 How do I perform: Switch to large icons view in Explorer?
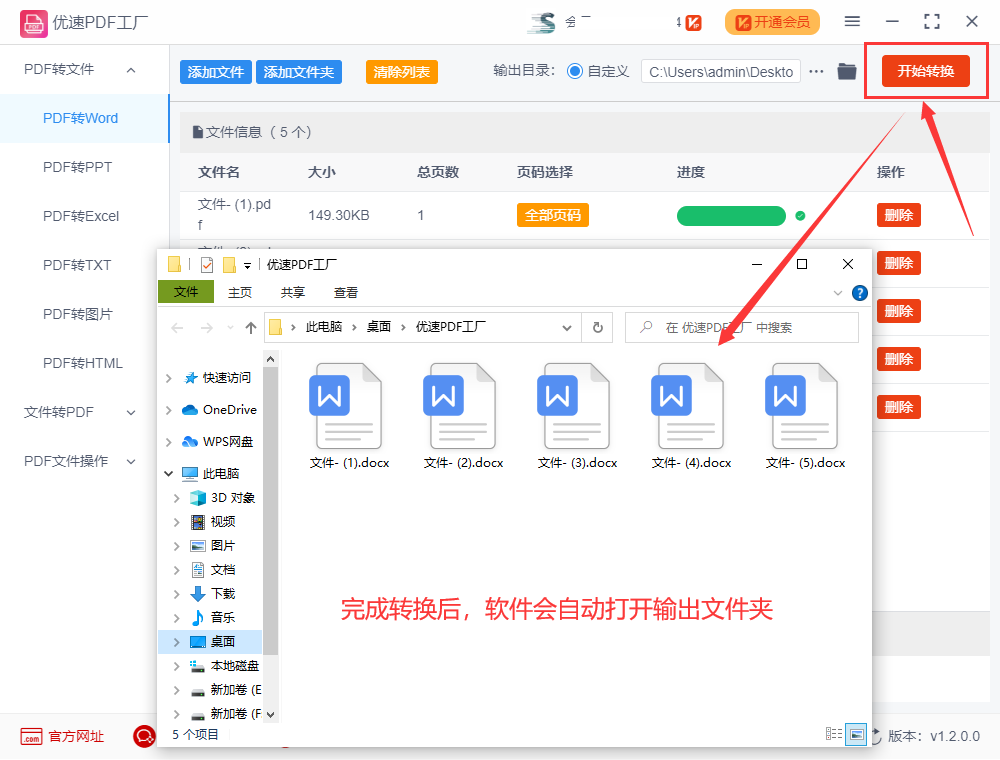pyautogui.click(x=856, y=734)
